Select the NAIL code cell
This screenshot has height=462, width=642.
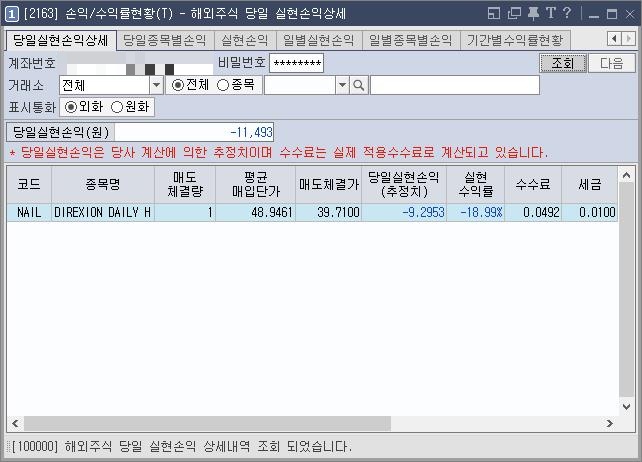[x=29, y=213]
